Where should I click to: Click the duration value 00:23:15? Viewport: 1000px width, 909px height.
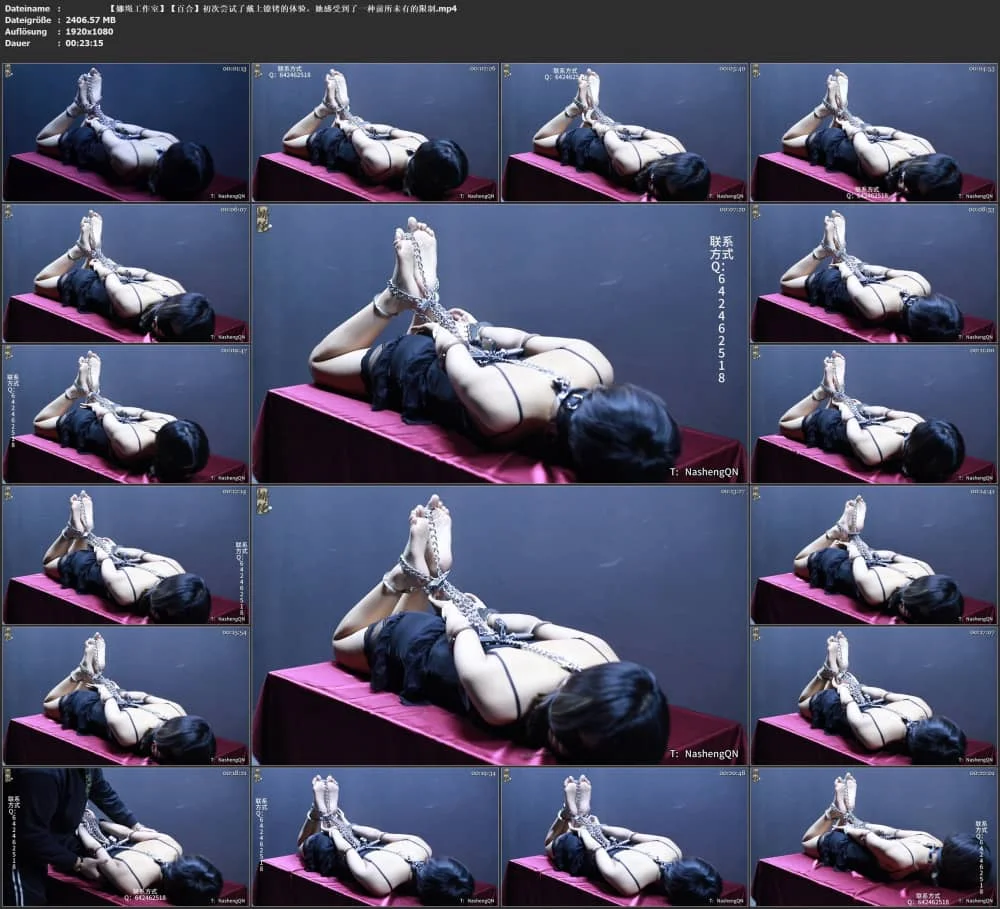[84, 44]
